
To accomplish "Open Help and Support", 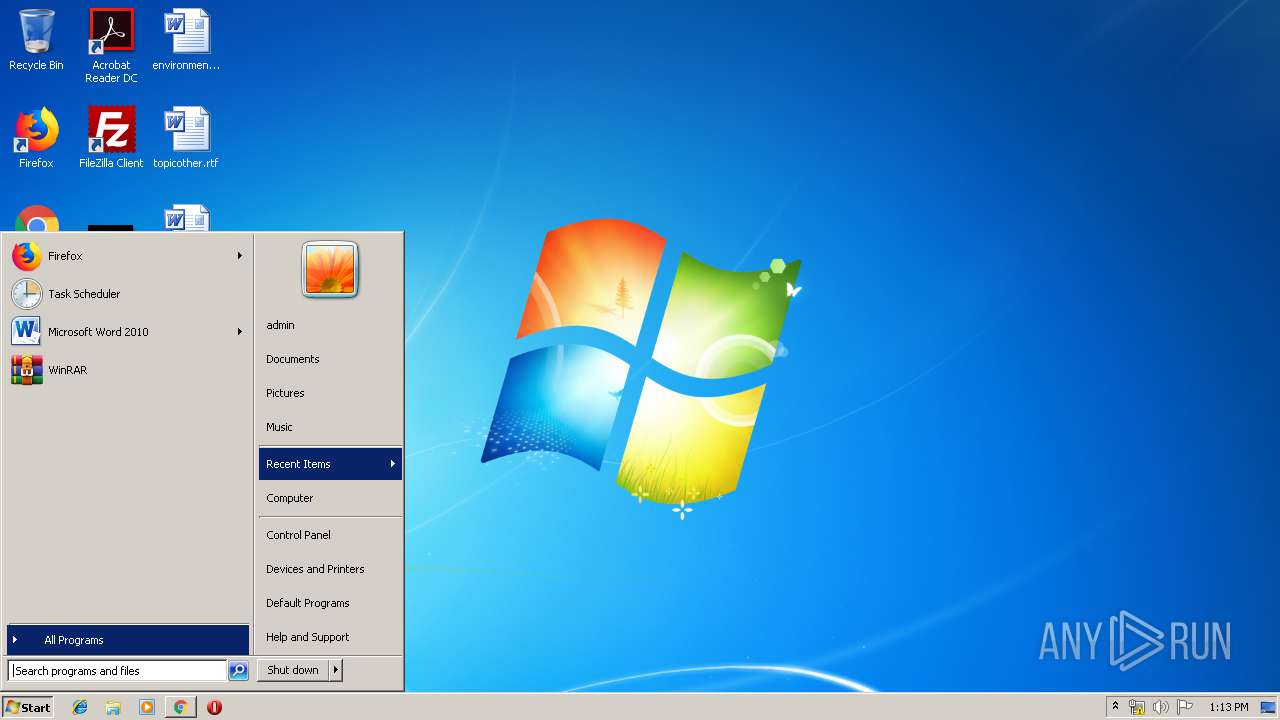I will 330,637.
